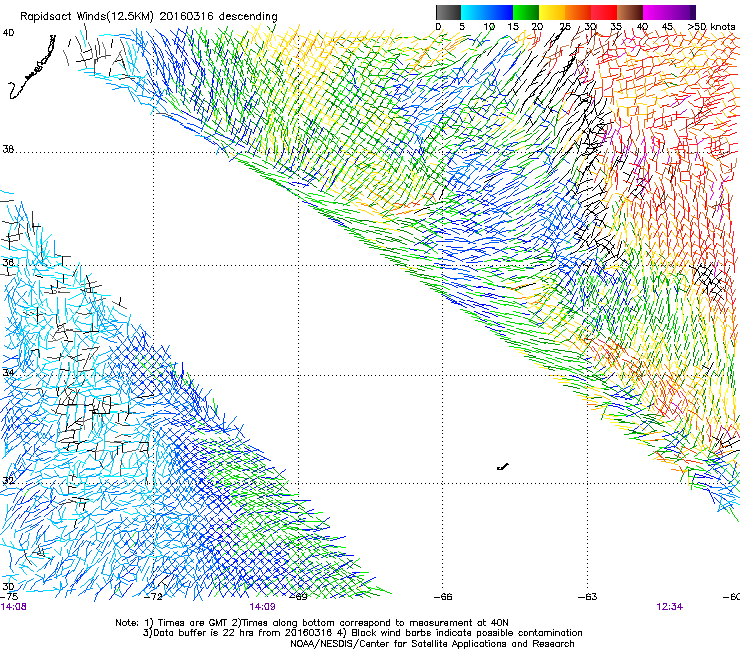
Task: Click the longitude label '-75'
Action: [9, 597]
